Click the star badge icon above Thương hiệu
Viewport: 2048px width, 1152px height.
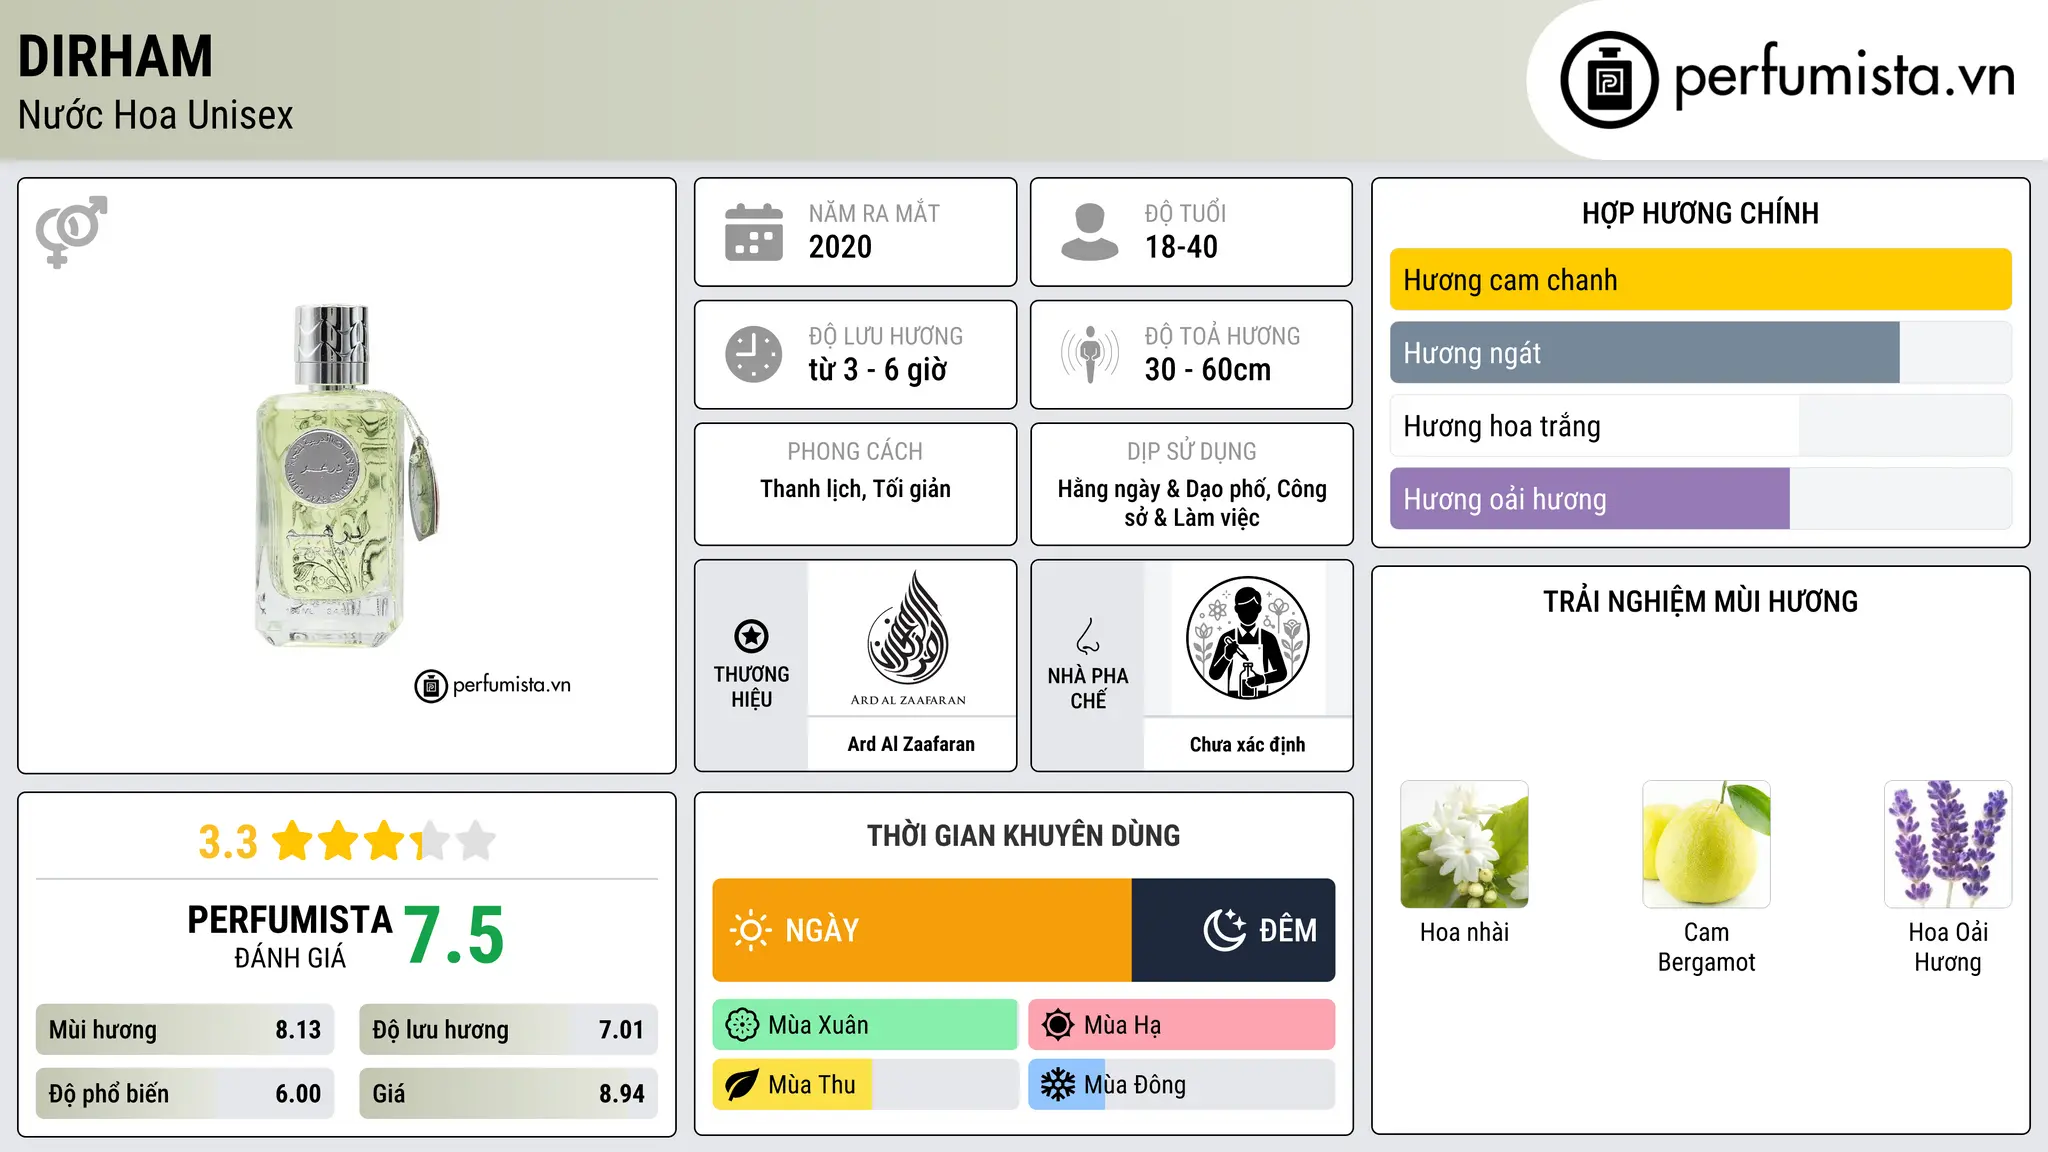pos(751,636)
